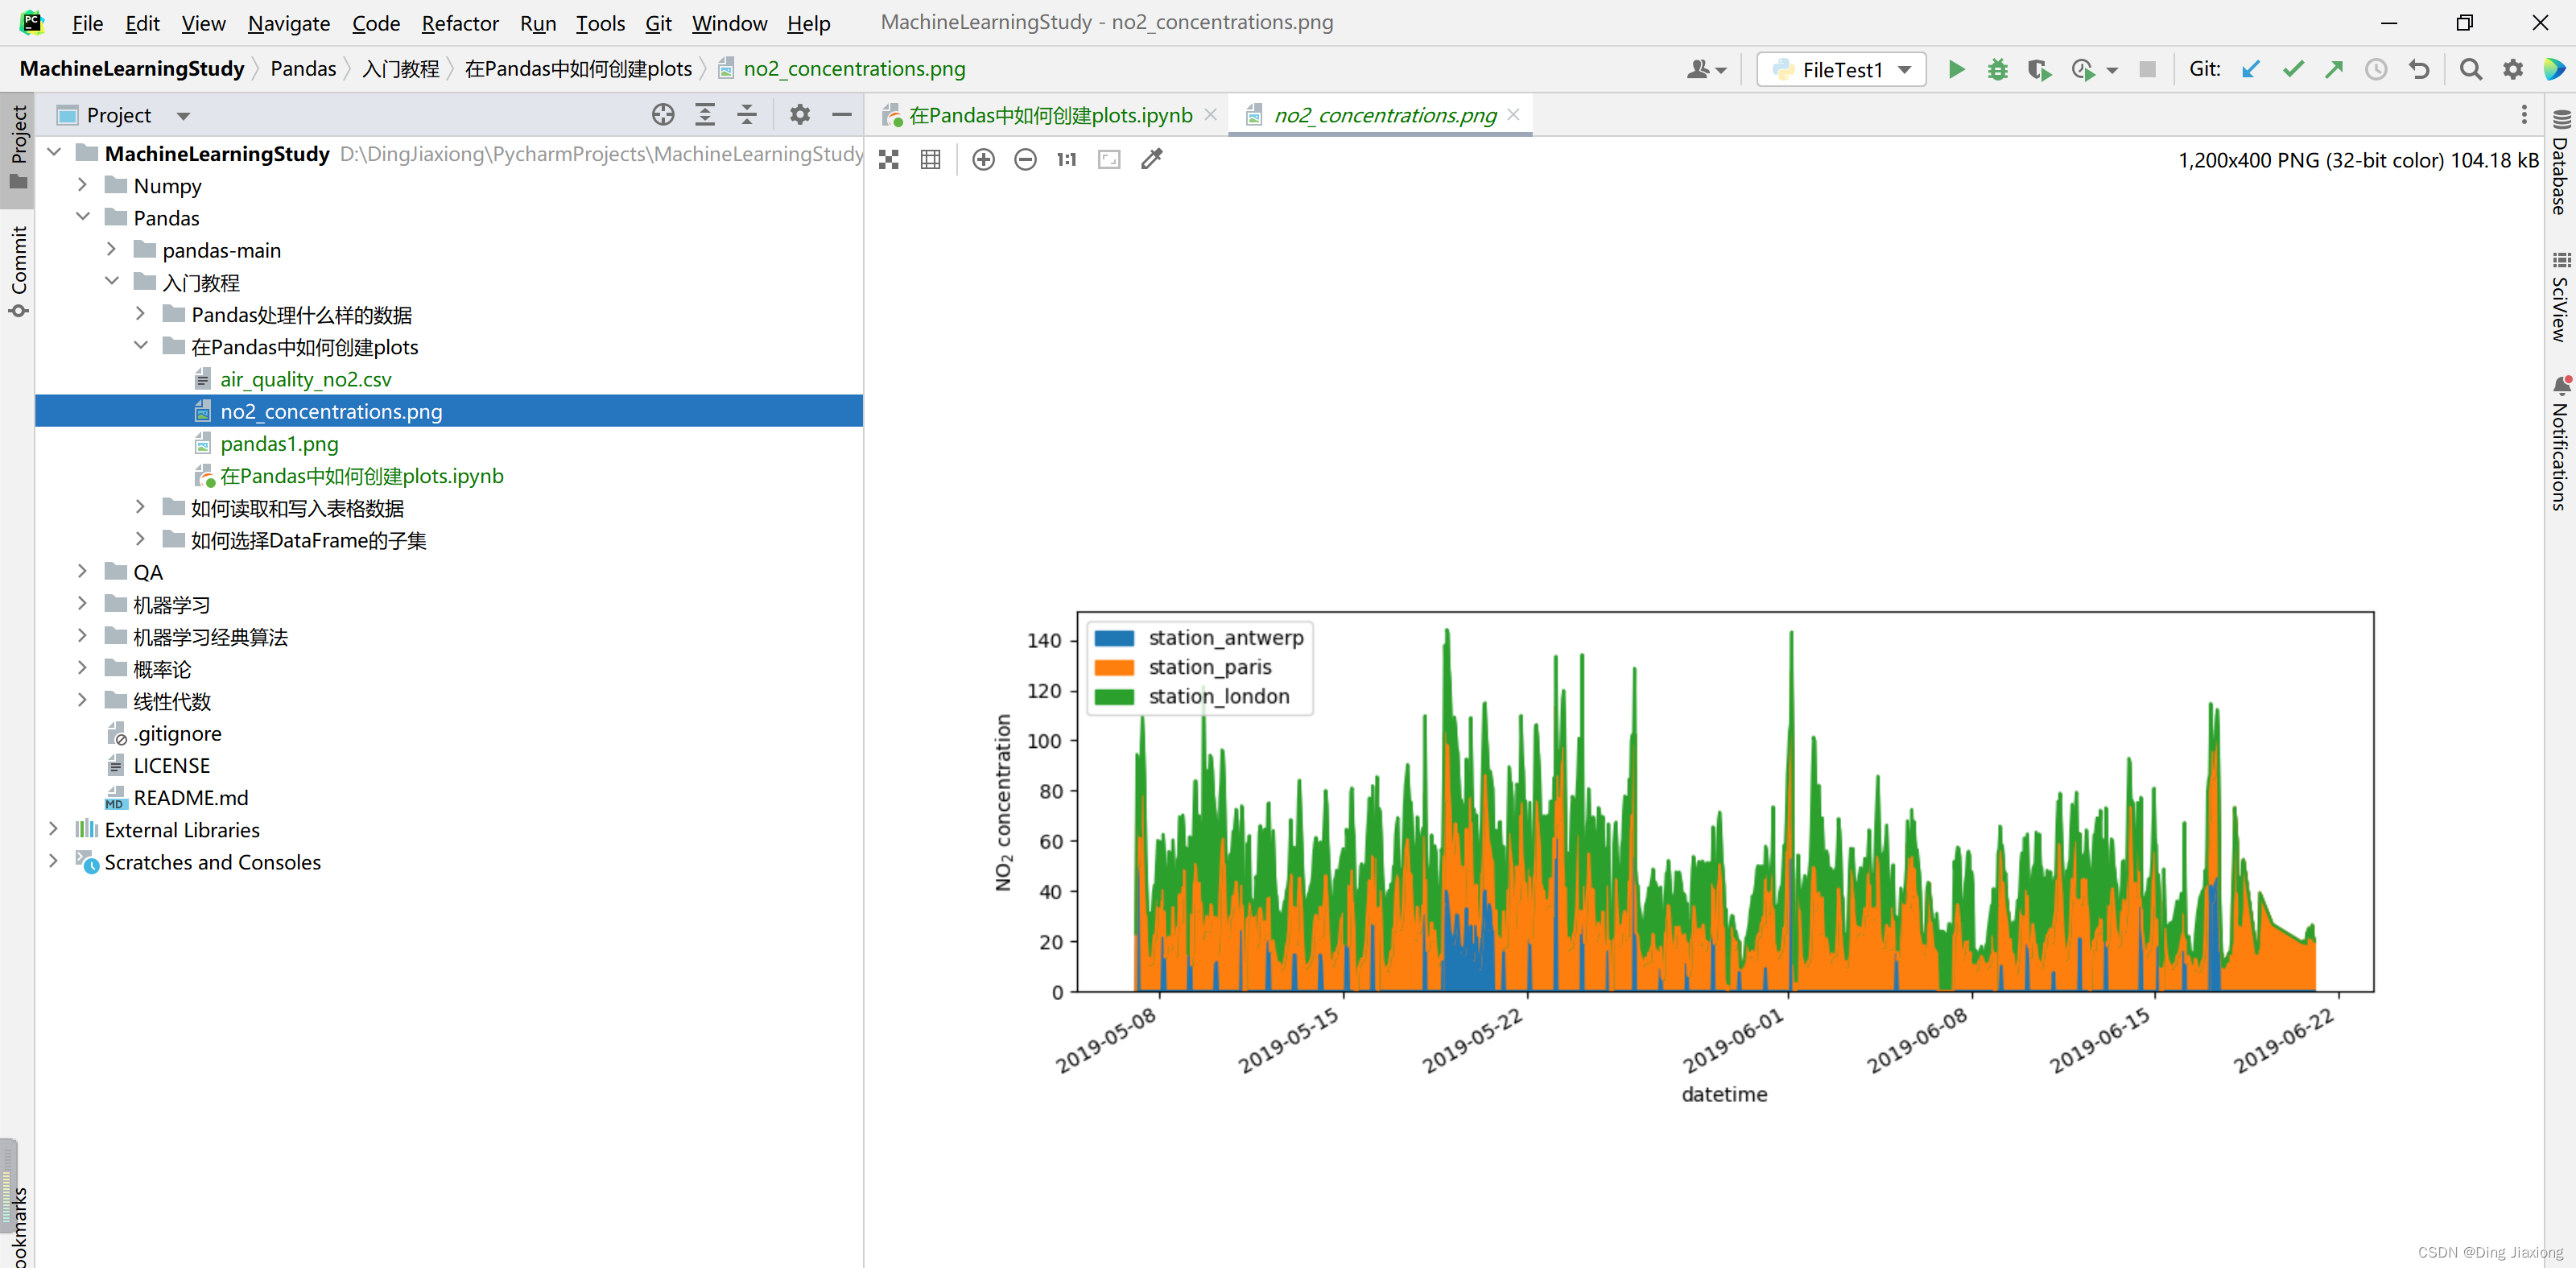2576x1268 pixels.
Task: Expand the 如何读取和写入表格数据 folder
Action: click(x=139, y=507)
